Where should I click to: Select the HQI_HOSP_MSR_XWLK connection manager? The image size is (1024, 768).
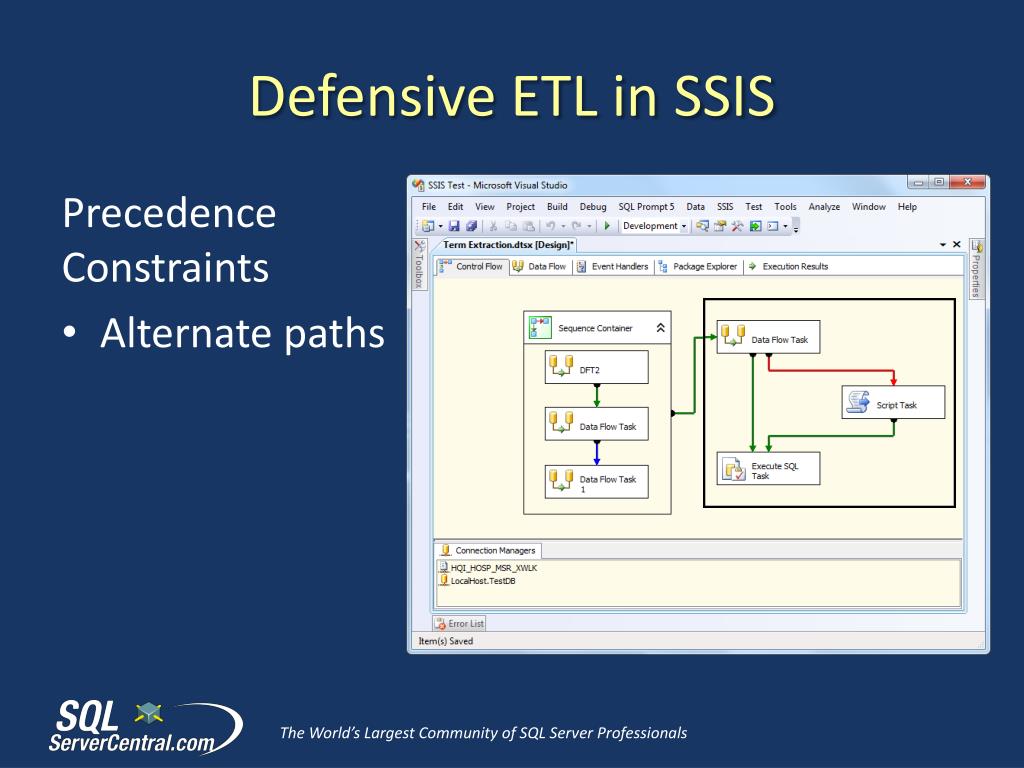tap(488, 568)
